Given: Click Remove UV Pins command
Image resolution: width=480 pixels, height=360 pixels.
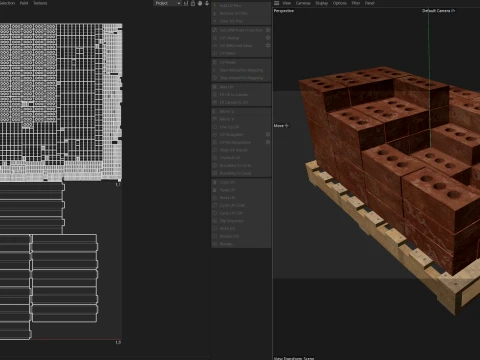Looking at the screenshot, I should click(241, 13).
